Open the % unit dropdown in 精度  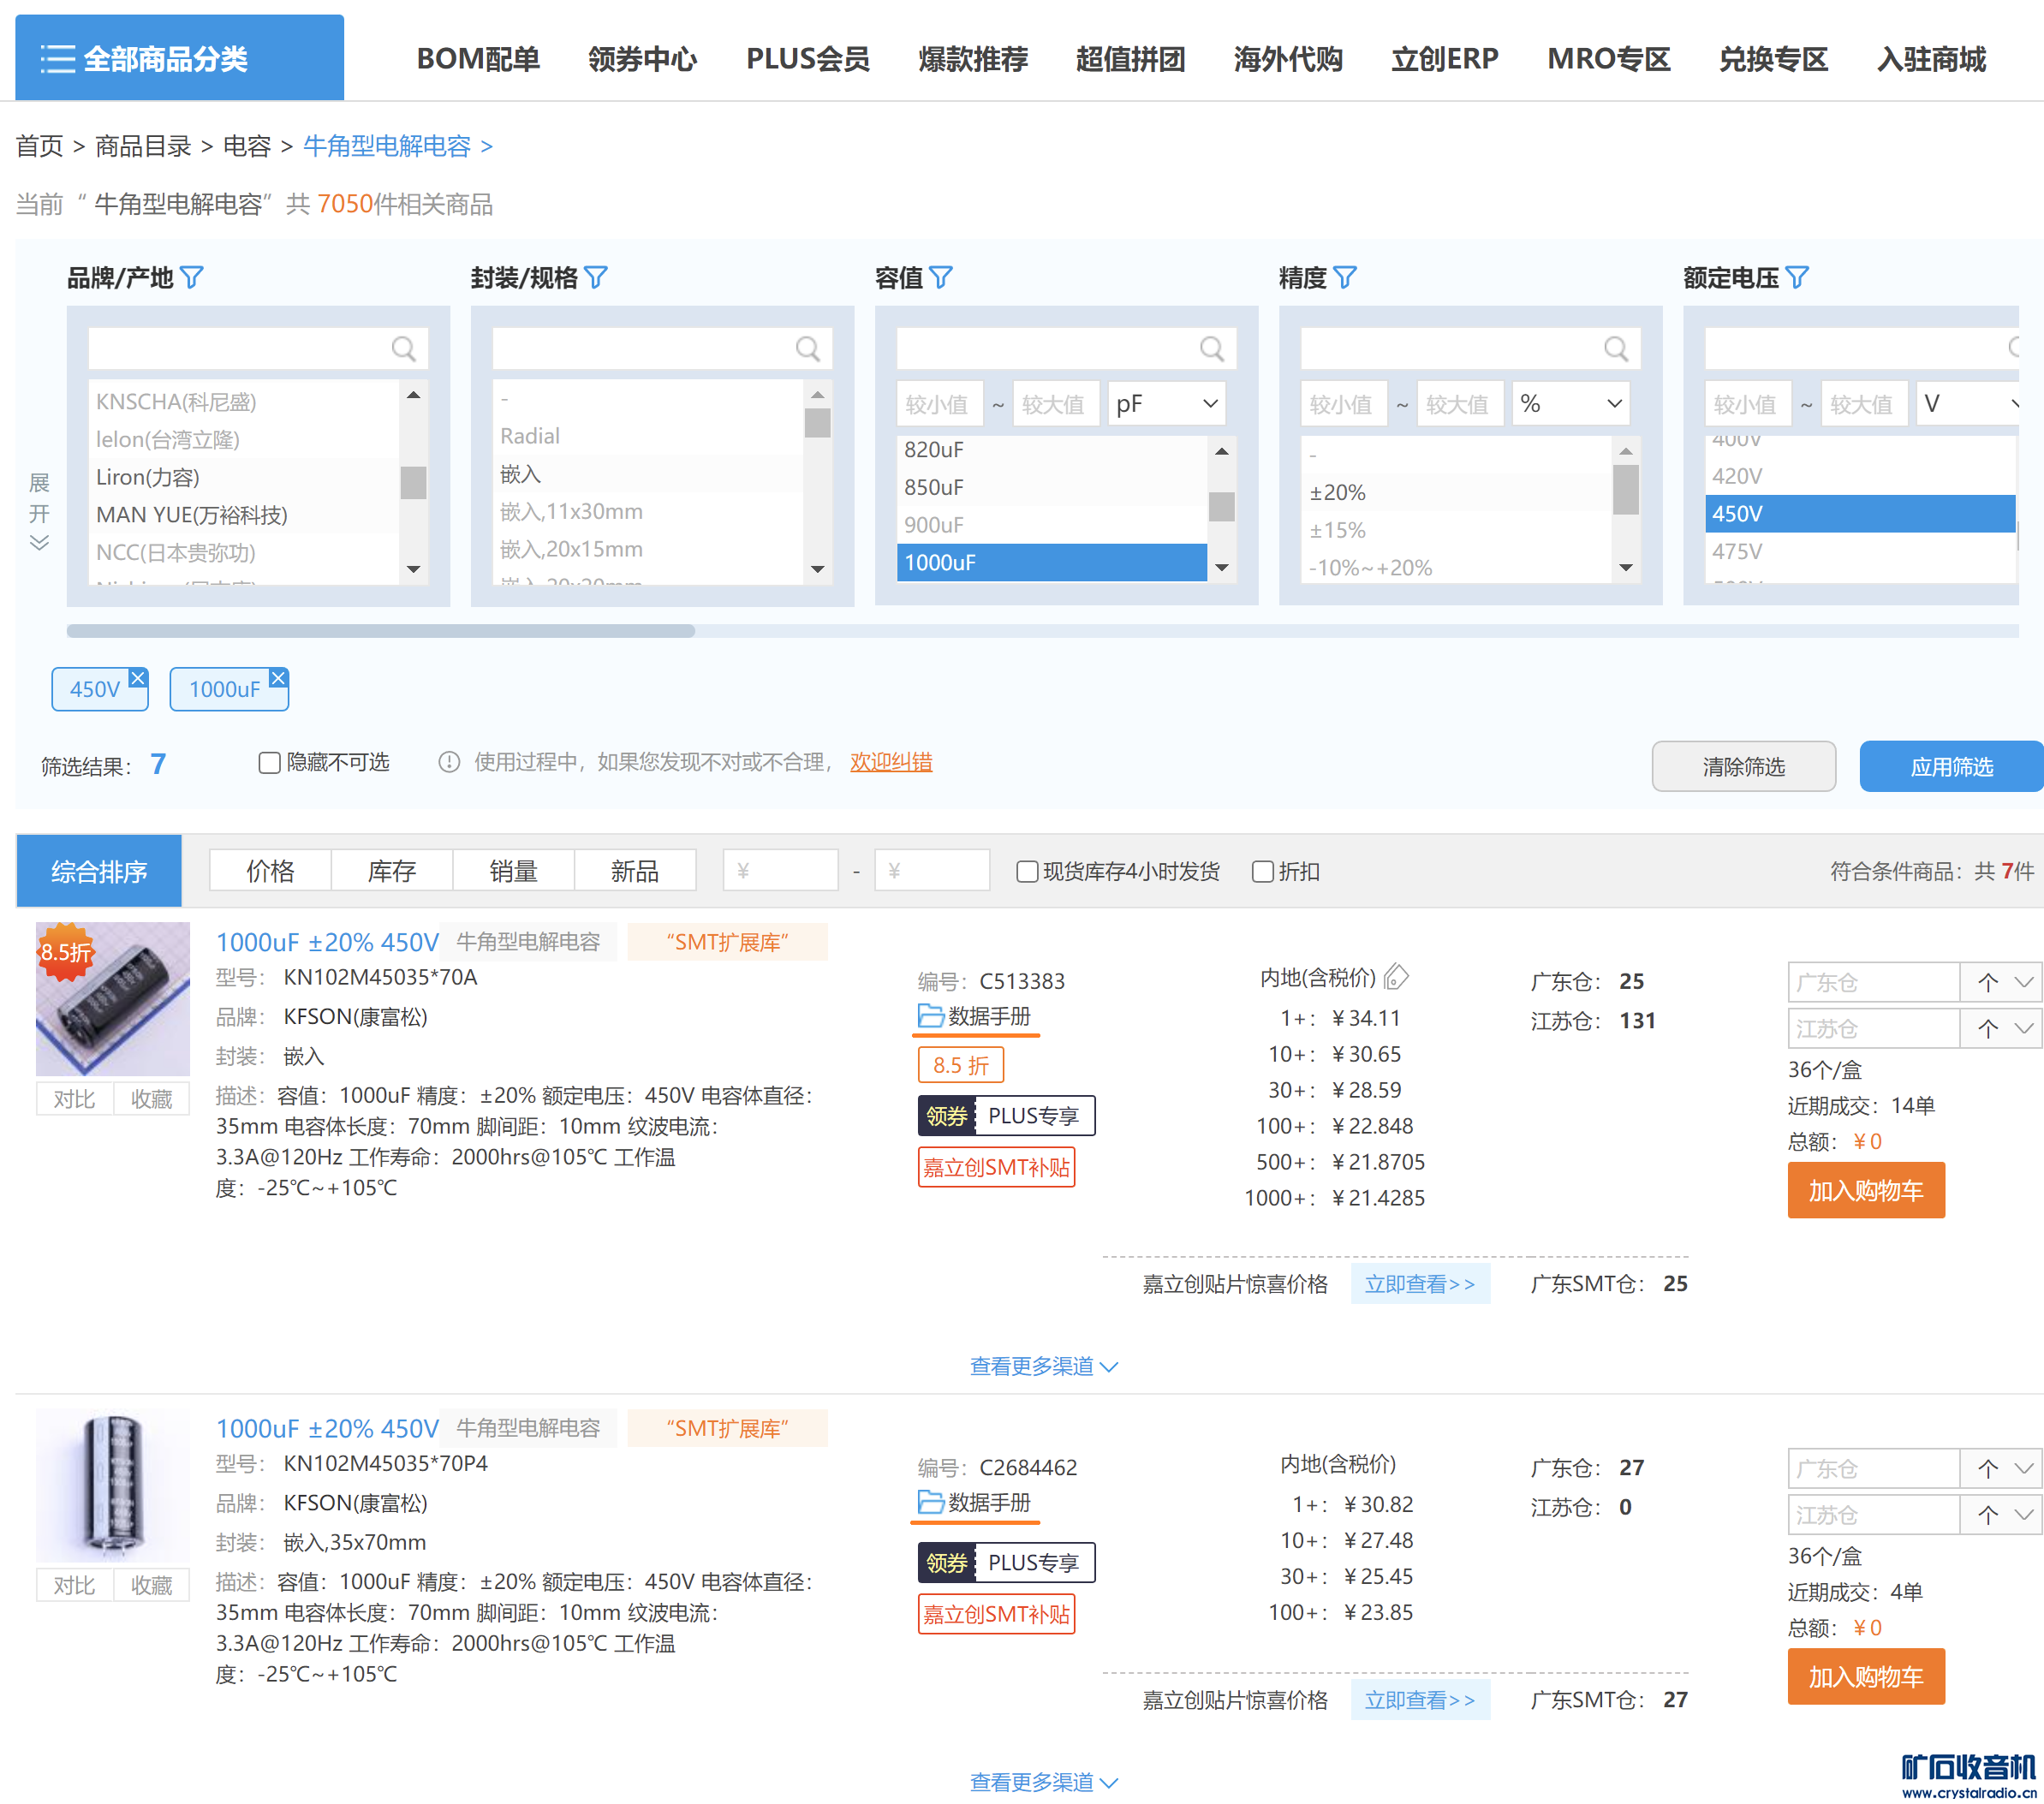tap(1570, 403)
